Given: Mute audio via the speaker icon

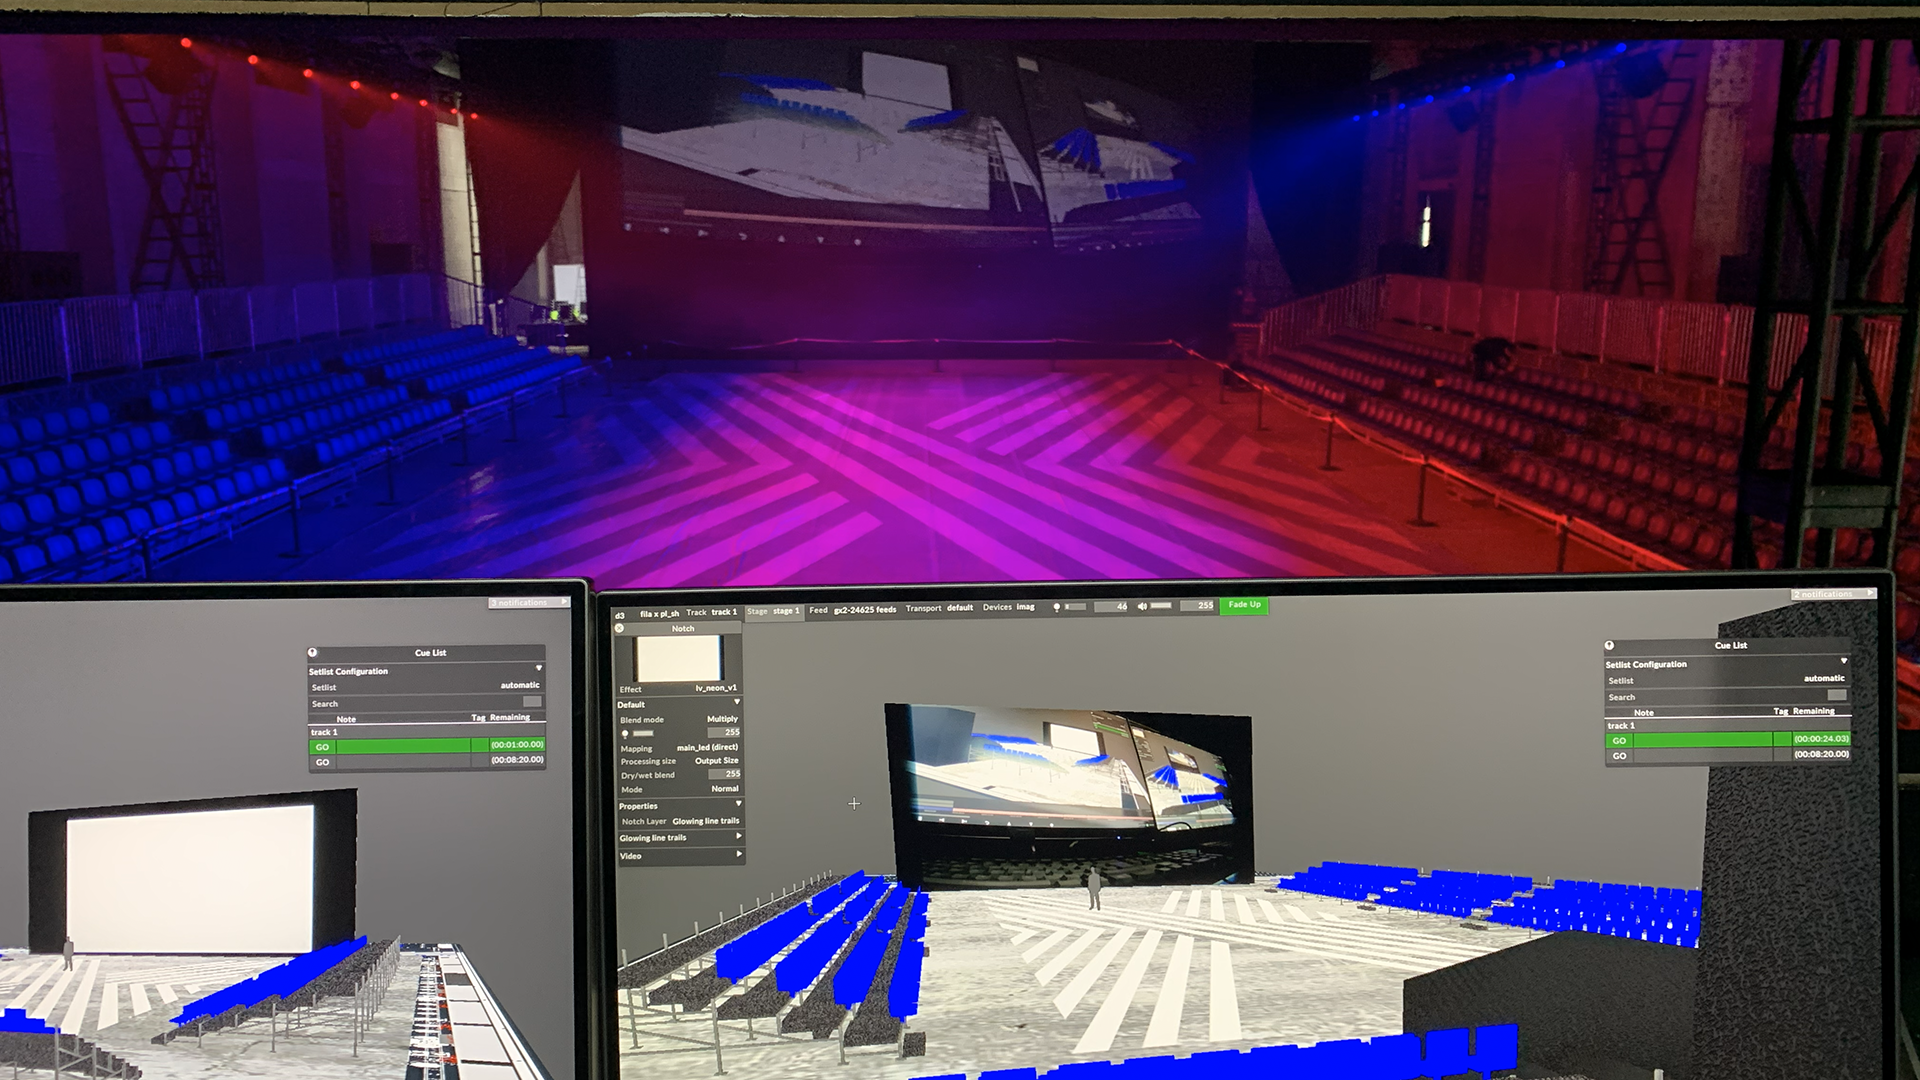Looking at the screenshot, I should coord(1142,606).
